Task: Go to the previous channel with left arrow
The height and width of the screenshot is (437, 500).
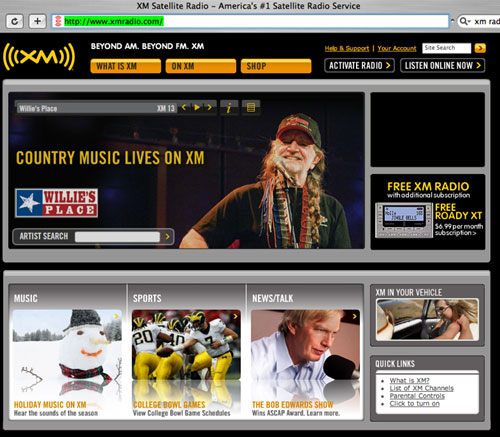Action: pyautogui.click(x=184, y=107)
